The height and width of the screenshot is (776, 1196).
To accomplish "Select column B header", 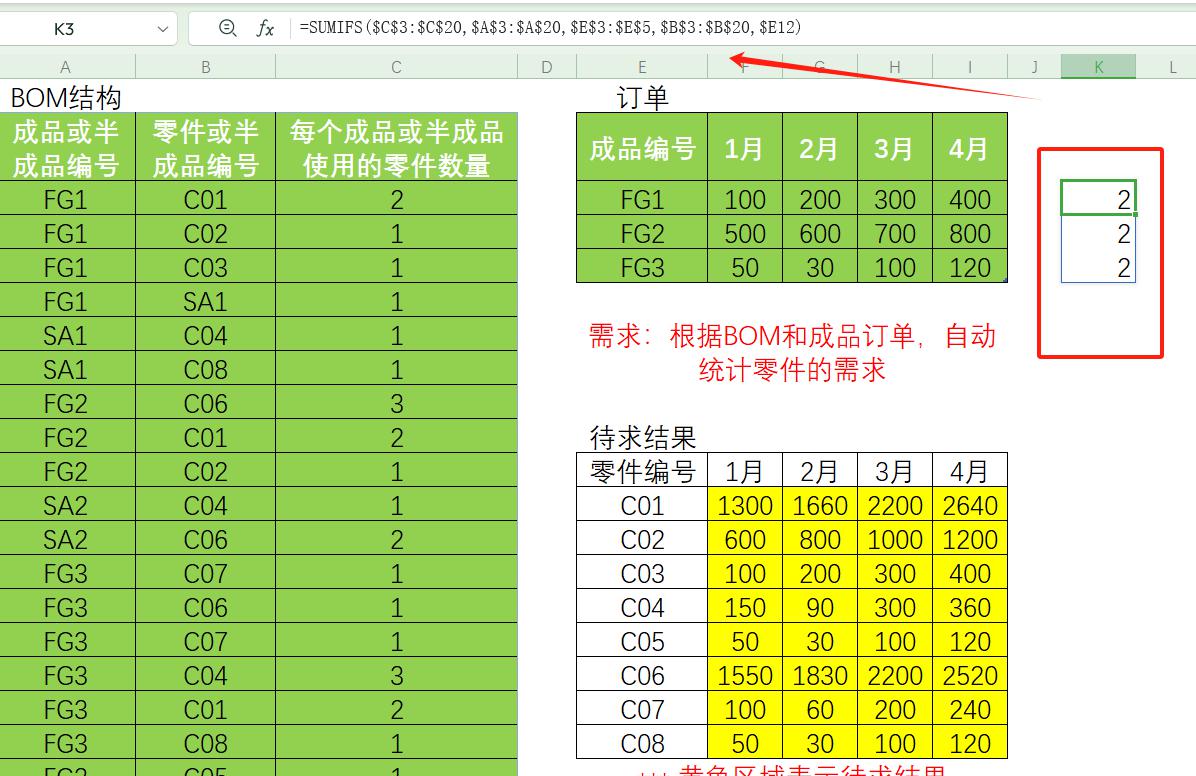I will (205, 67).
